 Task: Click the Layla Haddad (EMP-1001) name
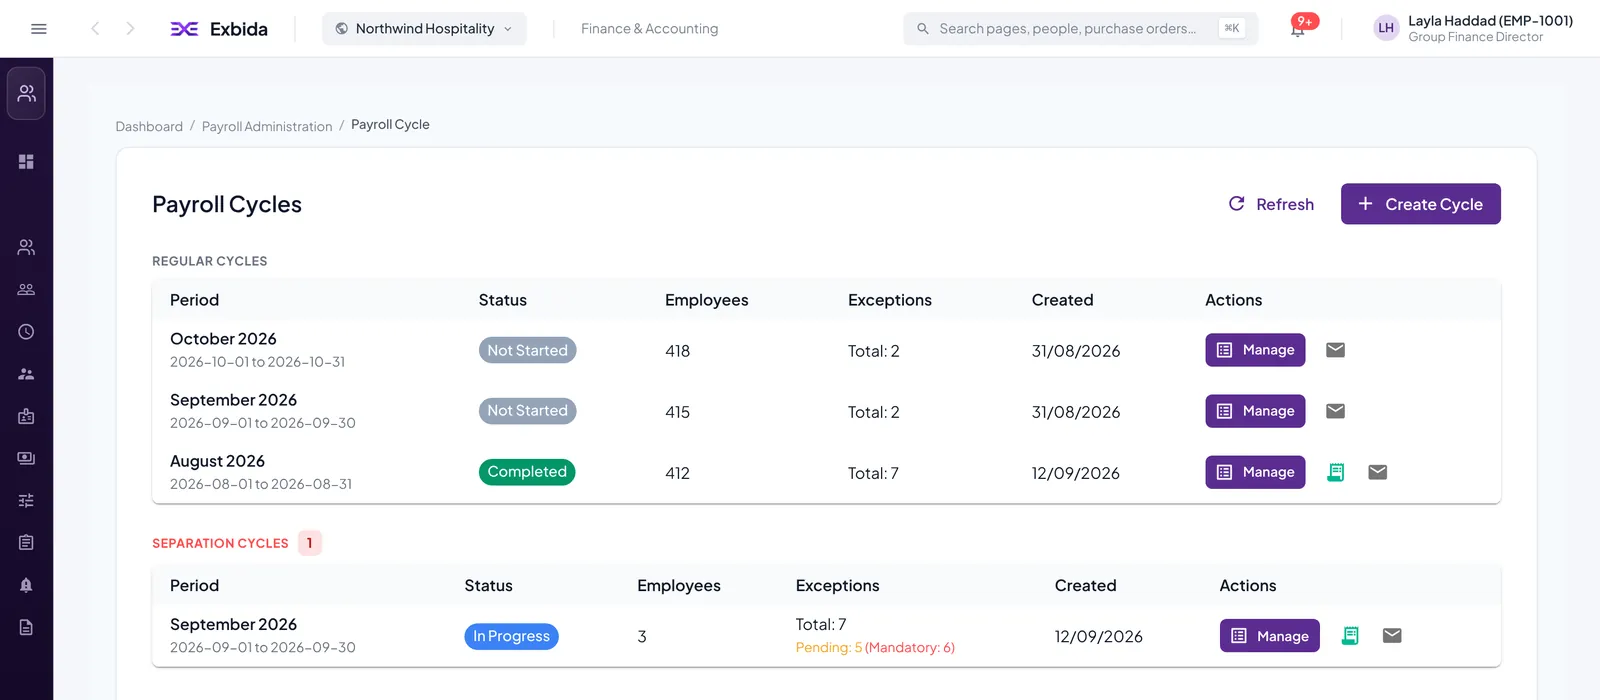click(x=1490, y=20)
